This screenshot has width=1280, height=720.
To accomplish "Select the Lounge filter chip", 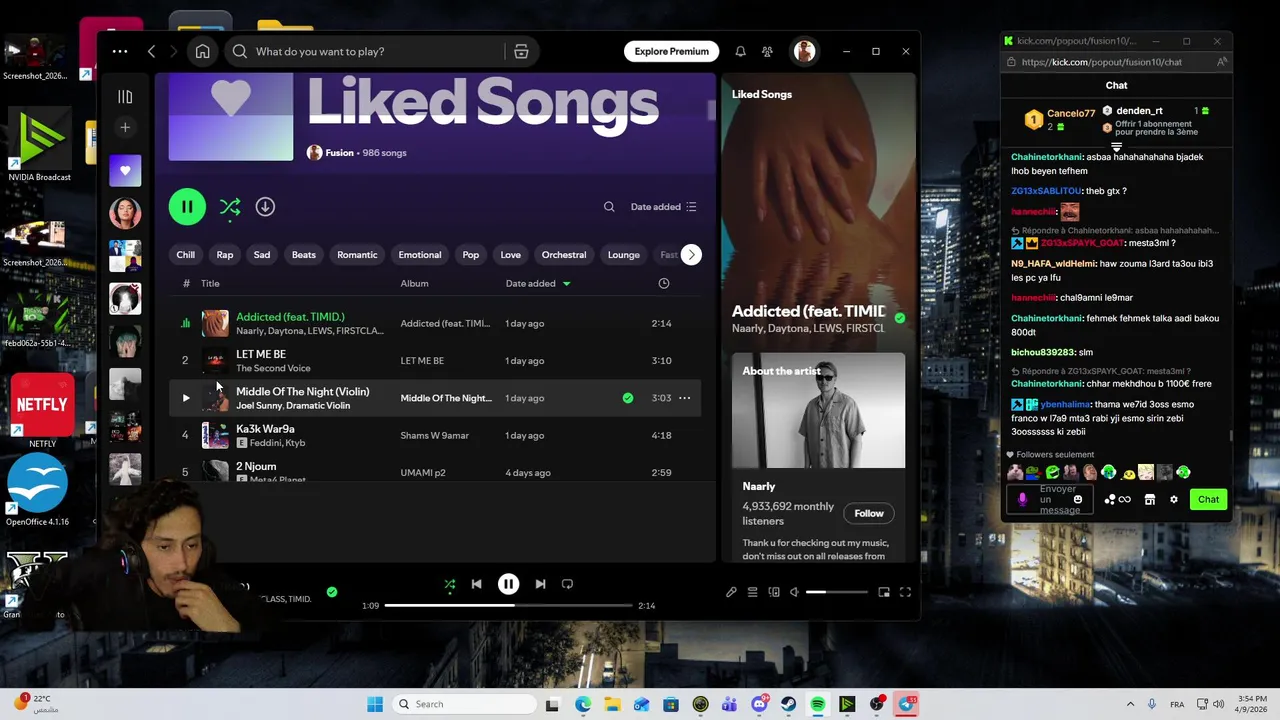I will (624, 254).
